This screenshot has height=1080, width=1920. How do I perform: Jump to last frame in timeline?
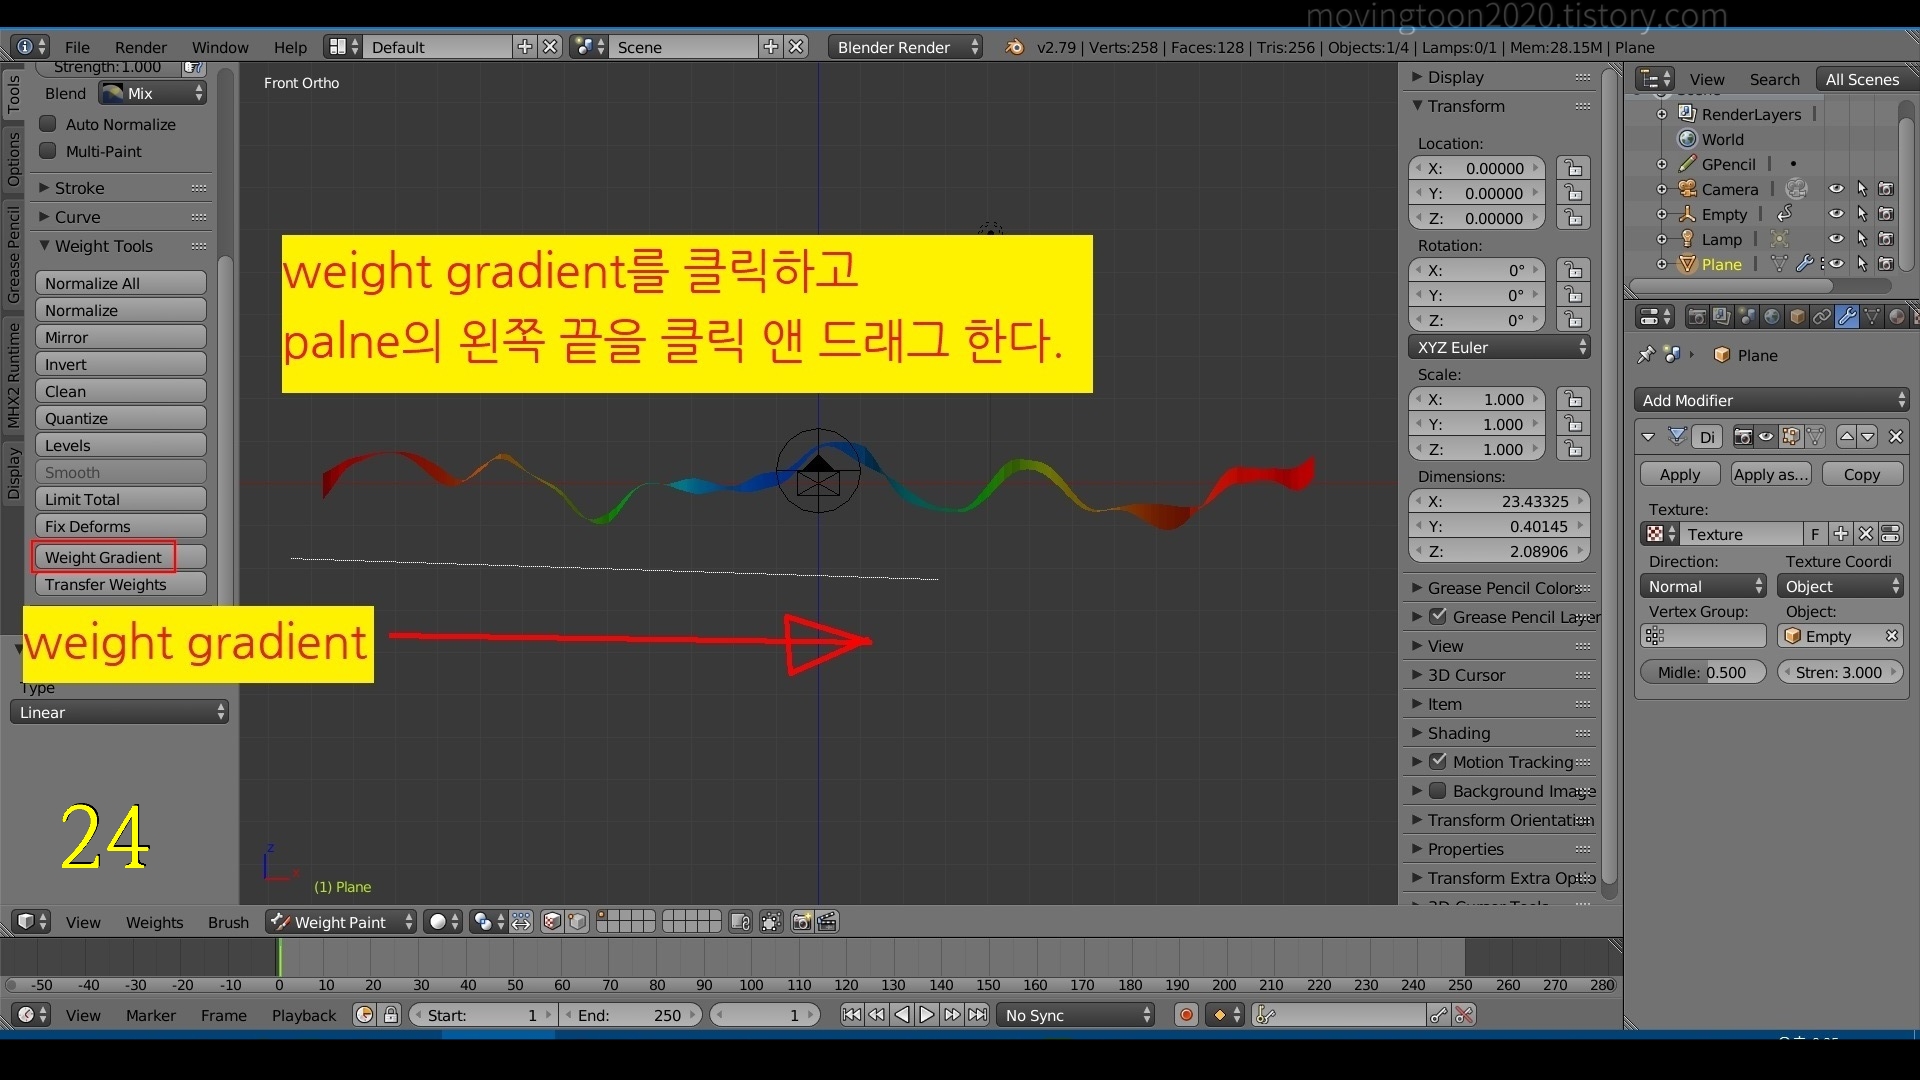(978, 1015)
